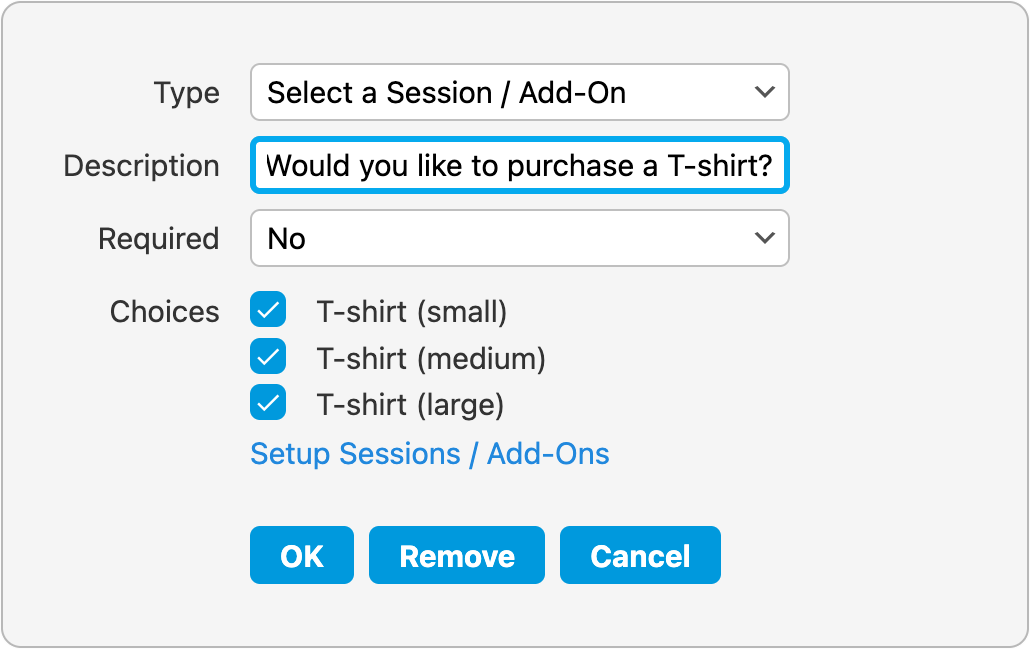Disable the T-shirt (large) checkbox
Viewport: 1030px width, 649px height.
pos(268,403)
